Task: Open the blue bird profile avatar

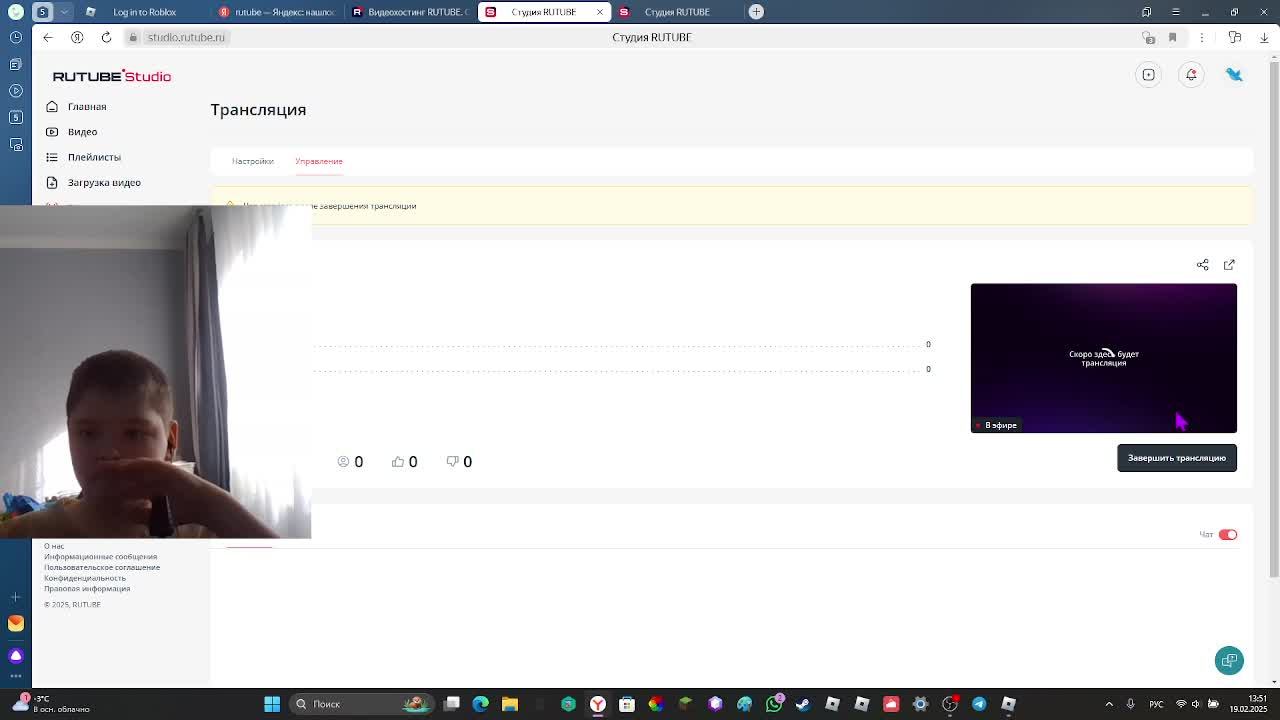Action: (x=1234, y=75)
